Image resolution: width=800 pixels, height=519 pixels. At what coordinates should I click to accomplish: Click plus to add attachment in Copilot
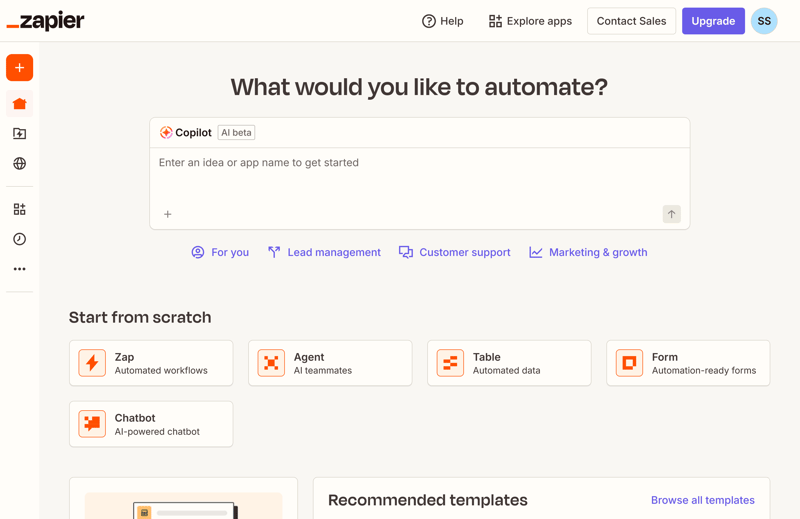pyautogui.click(x=168, y=214)
